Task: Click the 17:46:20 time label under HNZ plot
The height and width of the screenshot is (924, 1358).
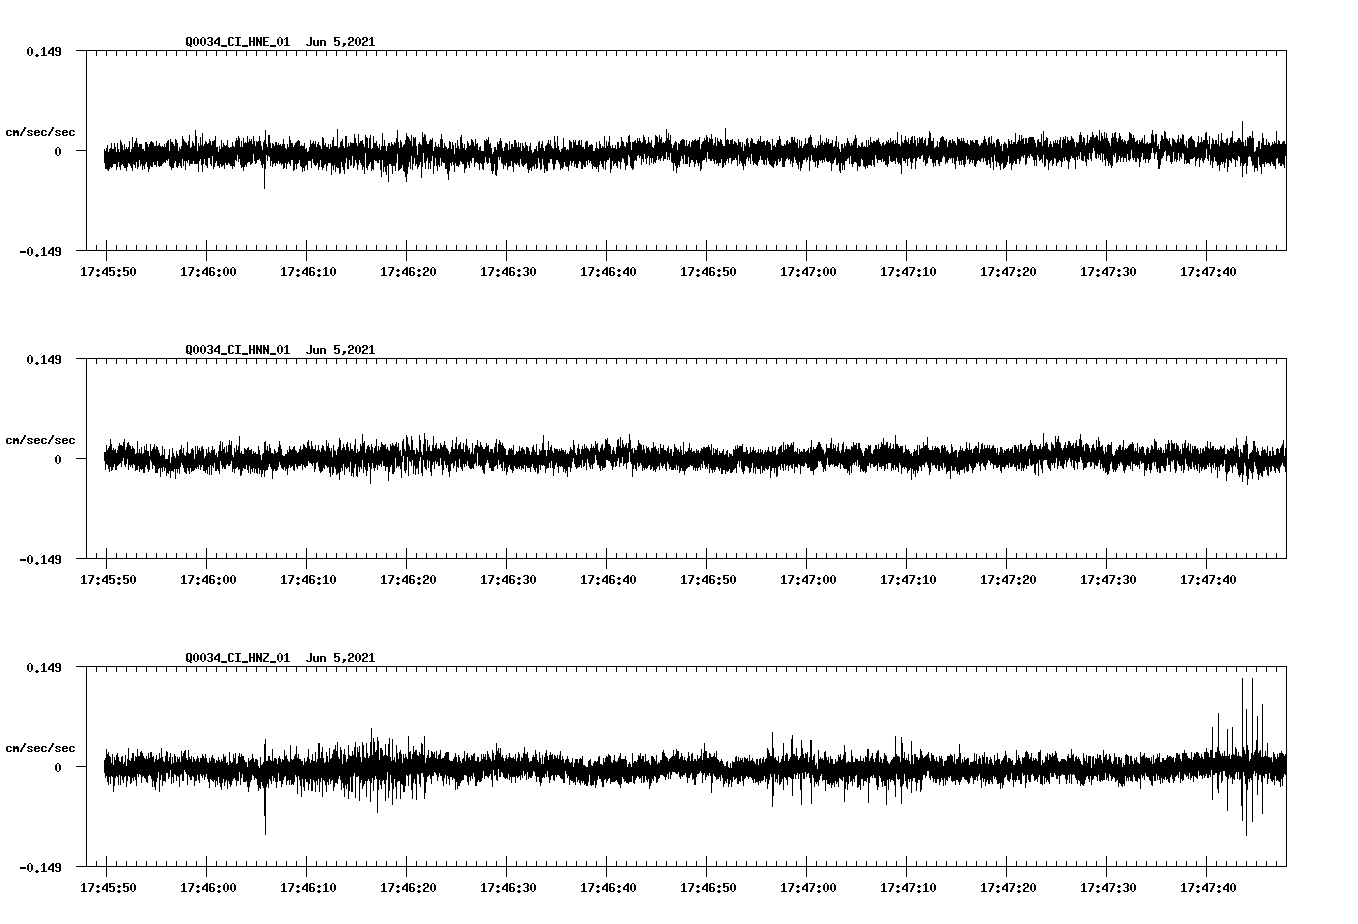Action: tap(407, 888)
